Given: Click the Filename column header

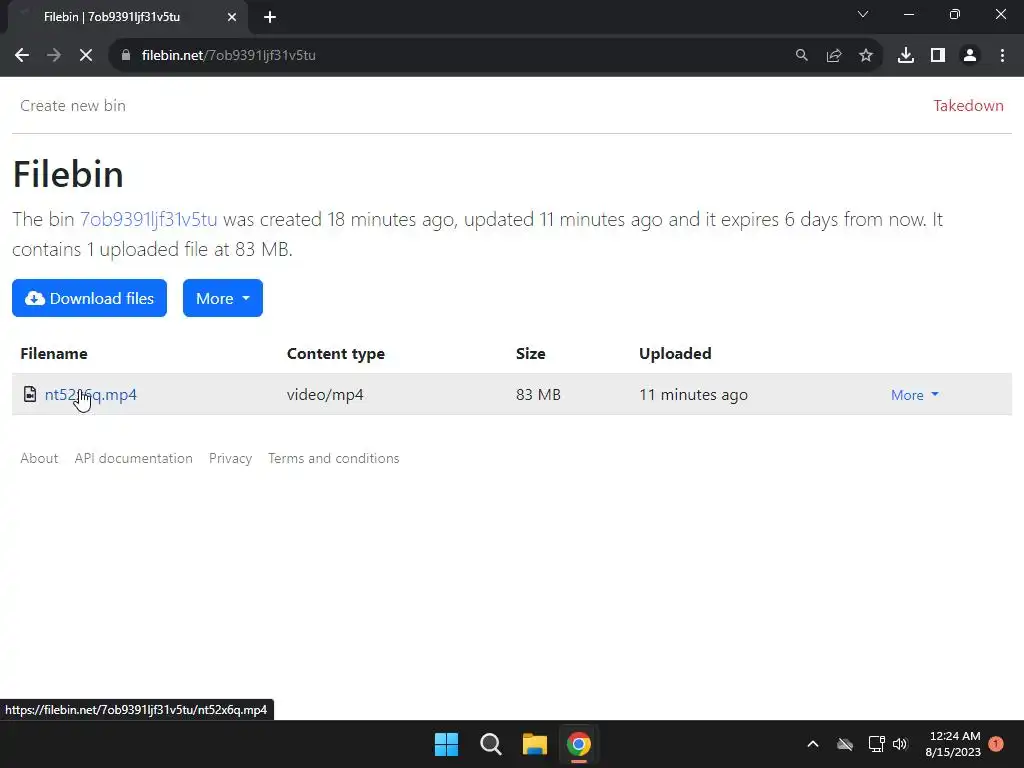Looking at the screenshot, I should pyautogui.click(x=54, y=353).
